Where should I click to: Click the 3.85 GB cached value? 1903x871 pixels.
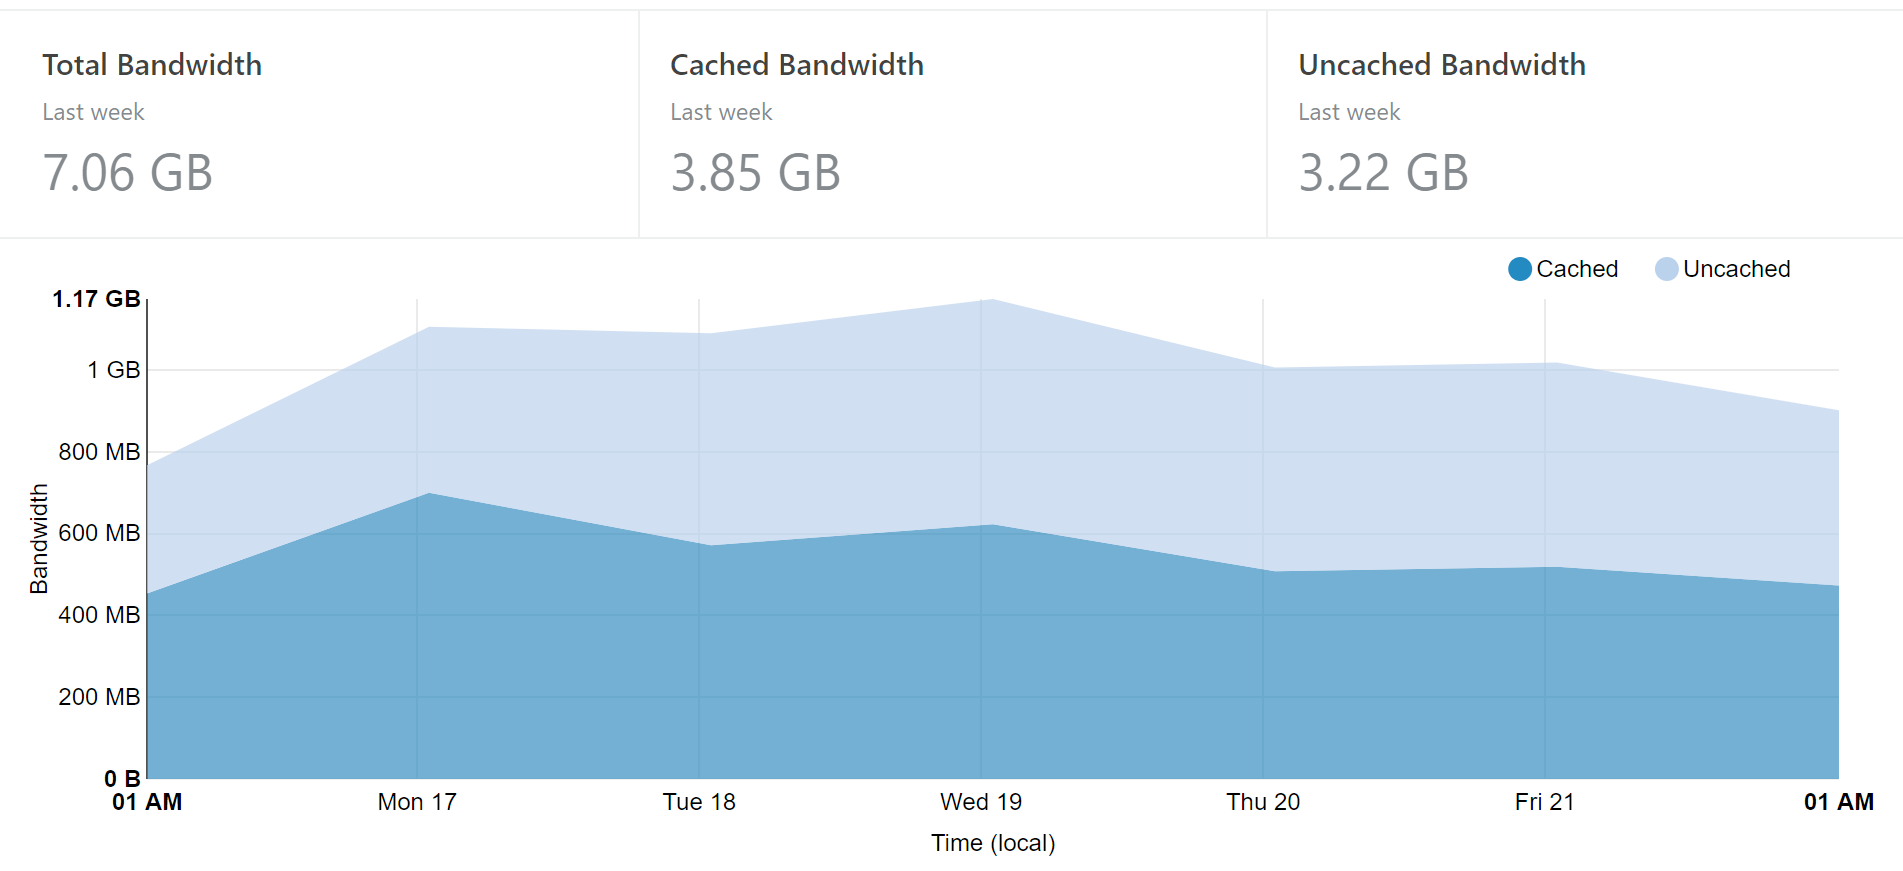[x=755, y=173]
